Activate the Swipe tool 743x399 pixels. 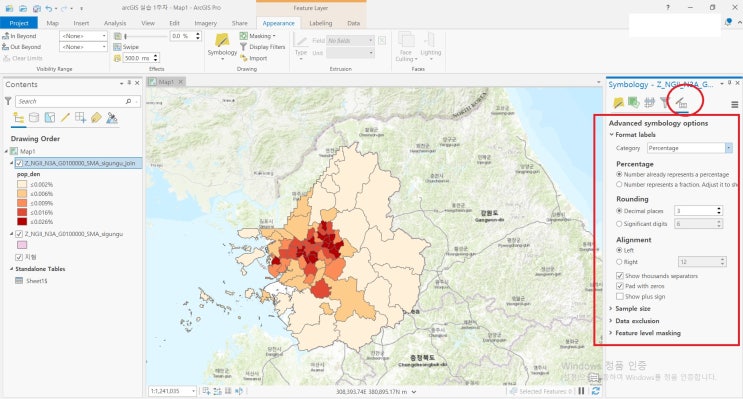tap(127, 47)
